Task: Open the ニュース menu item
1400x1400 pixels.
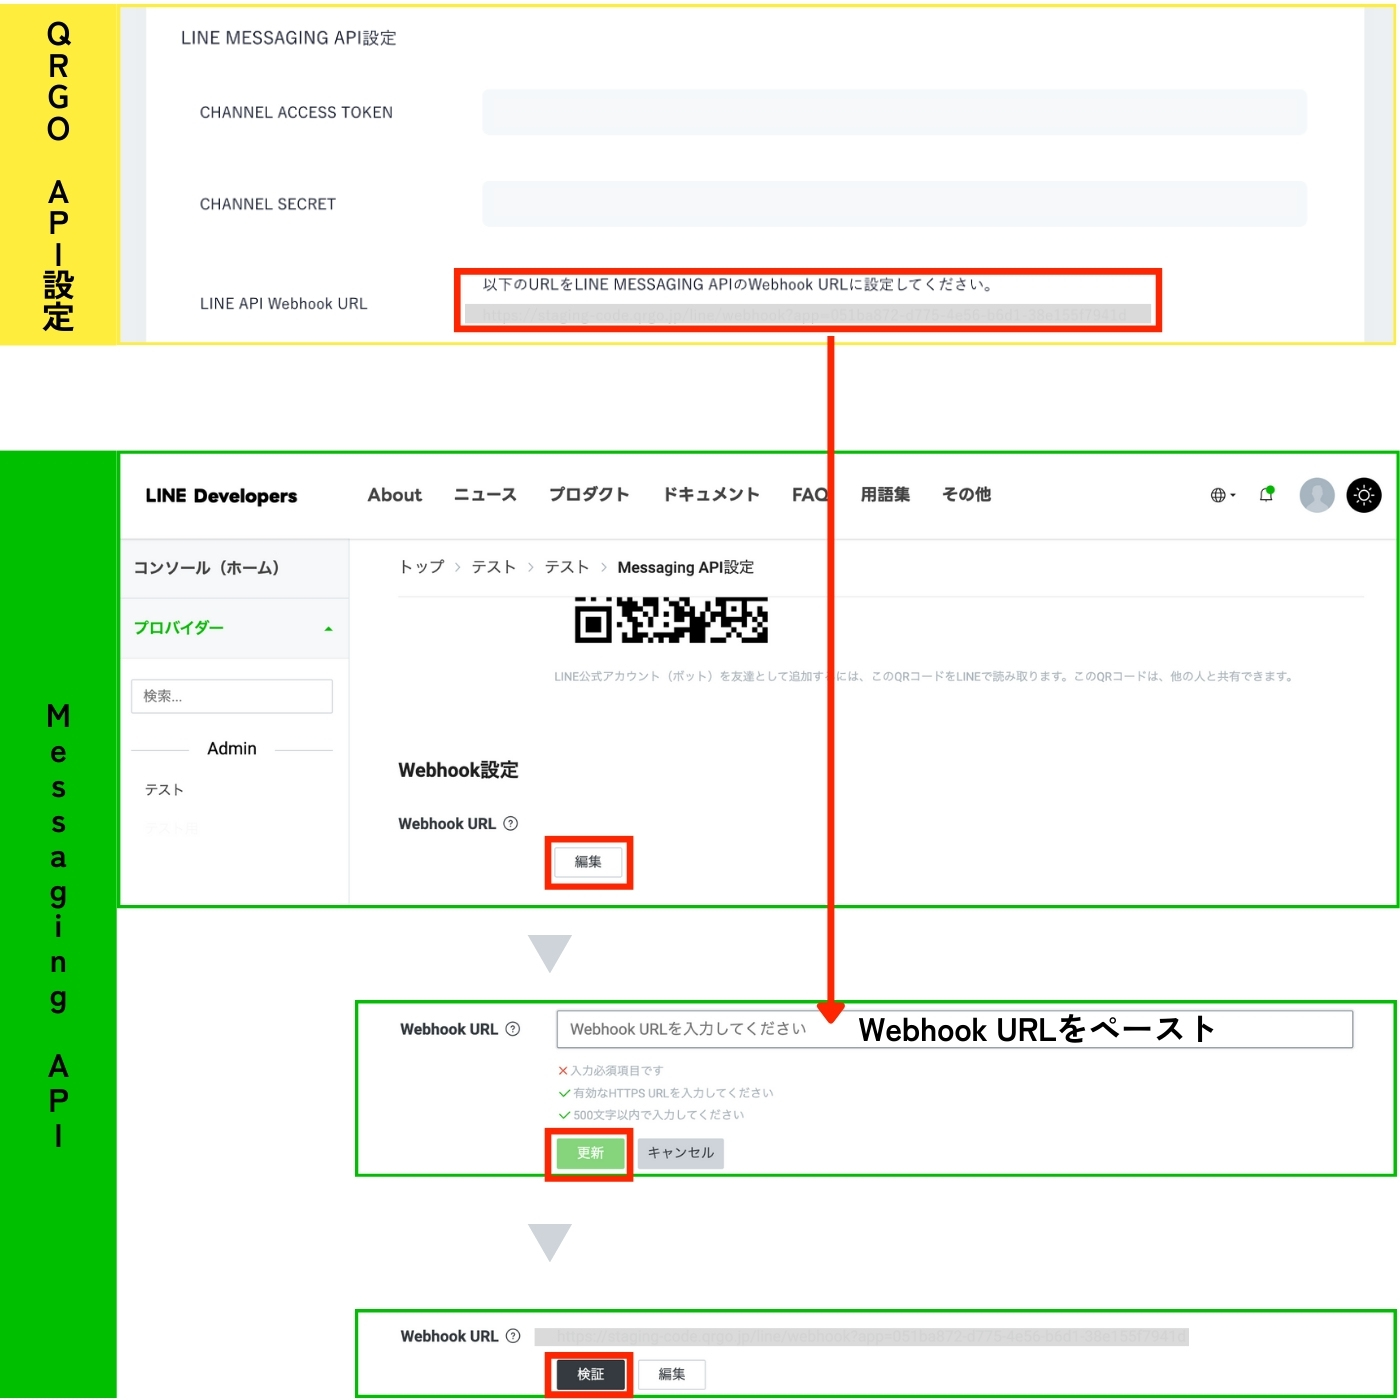Action: (485, 495)
